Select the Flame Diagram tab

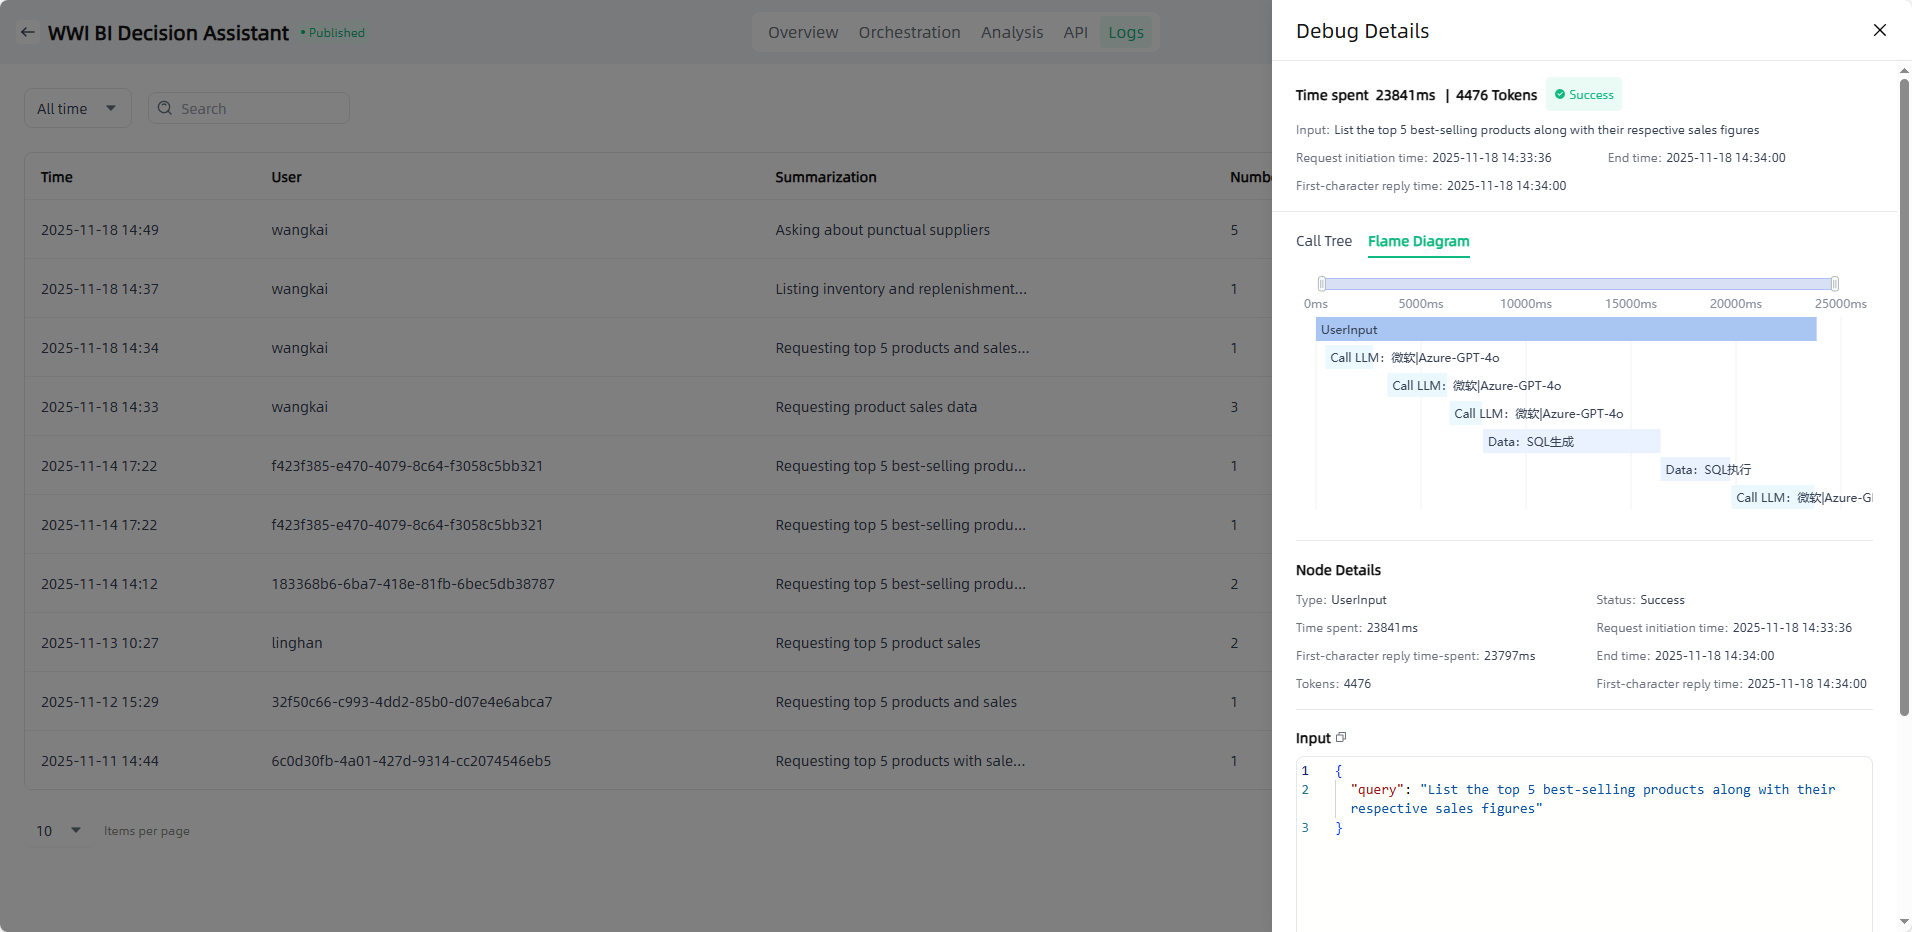(1418, 241)
